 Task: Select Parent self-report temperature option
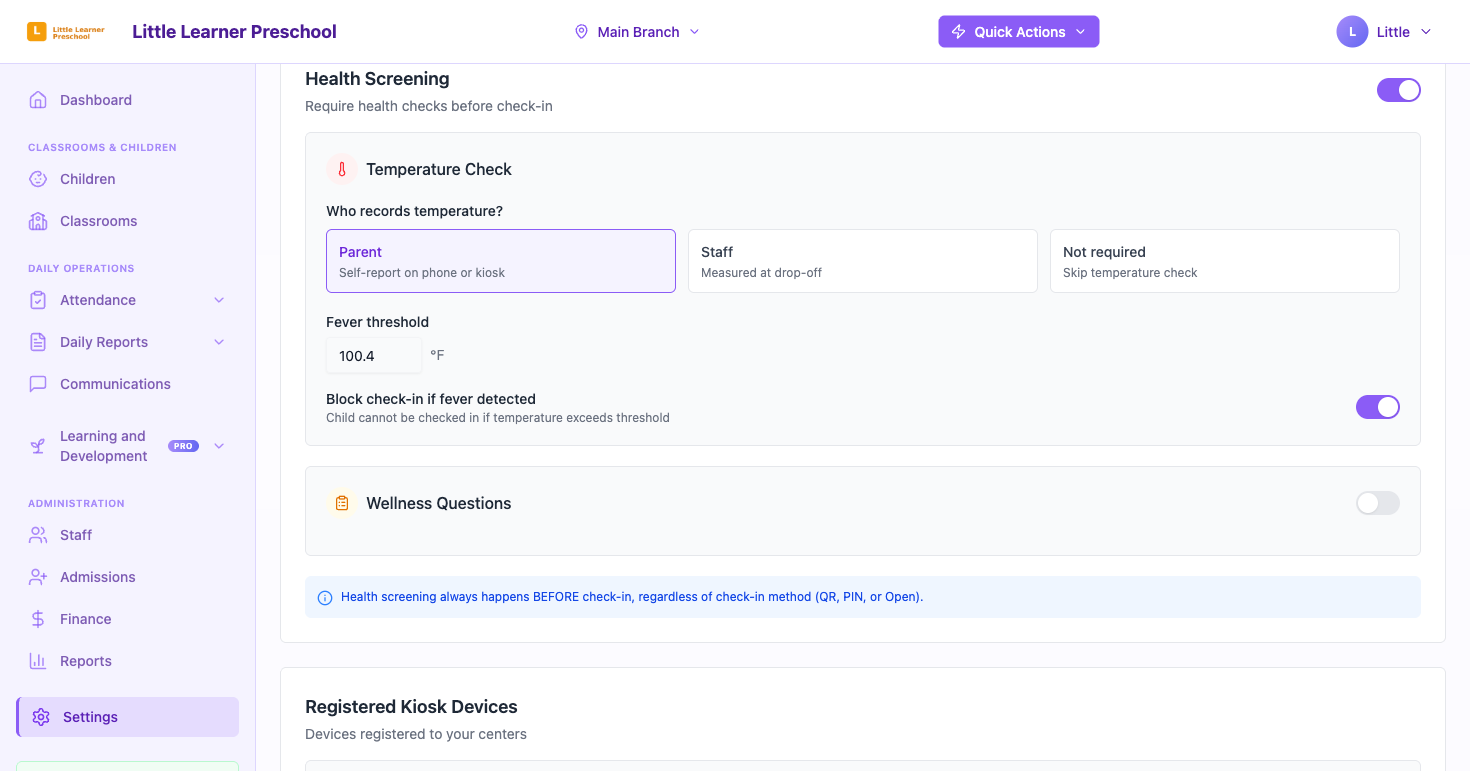pyautogui.click(x=501, y=261)
